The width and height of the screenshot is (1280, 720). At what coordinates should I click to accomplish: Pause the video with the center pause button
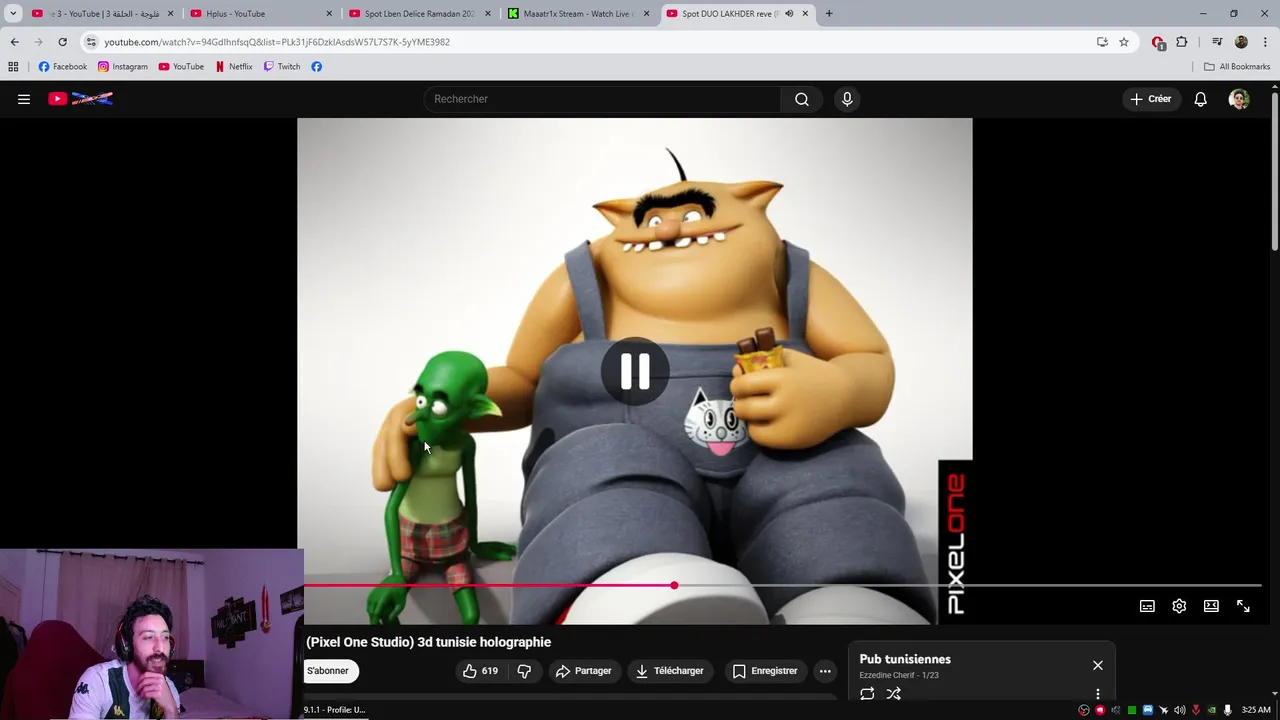635,371
